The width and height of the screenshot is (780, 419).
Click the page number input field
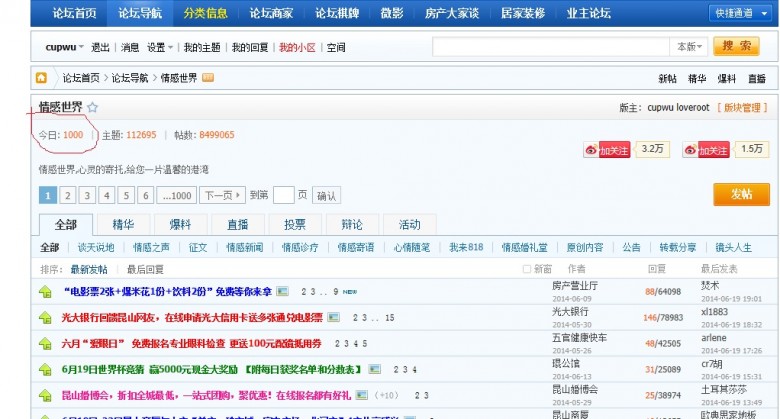[x=283, y=196]
